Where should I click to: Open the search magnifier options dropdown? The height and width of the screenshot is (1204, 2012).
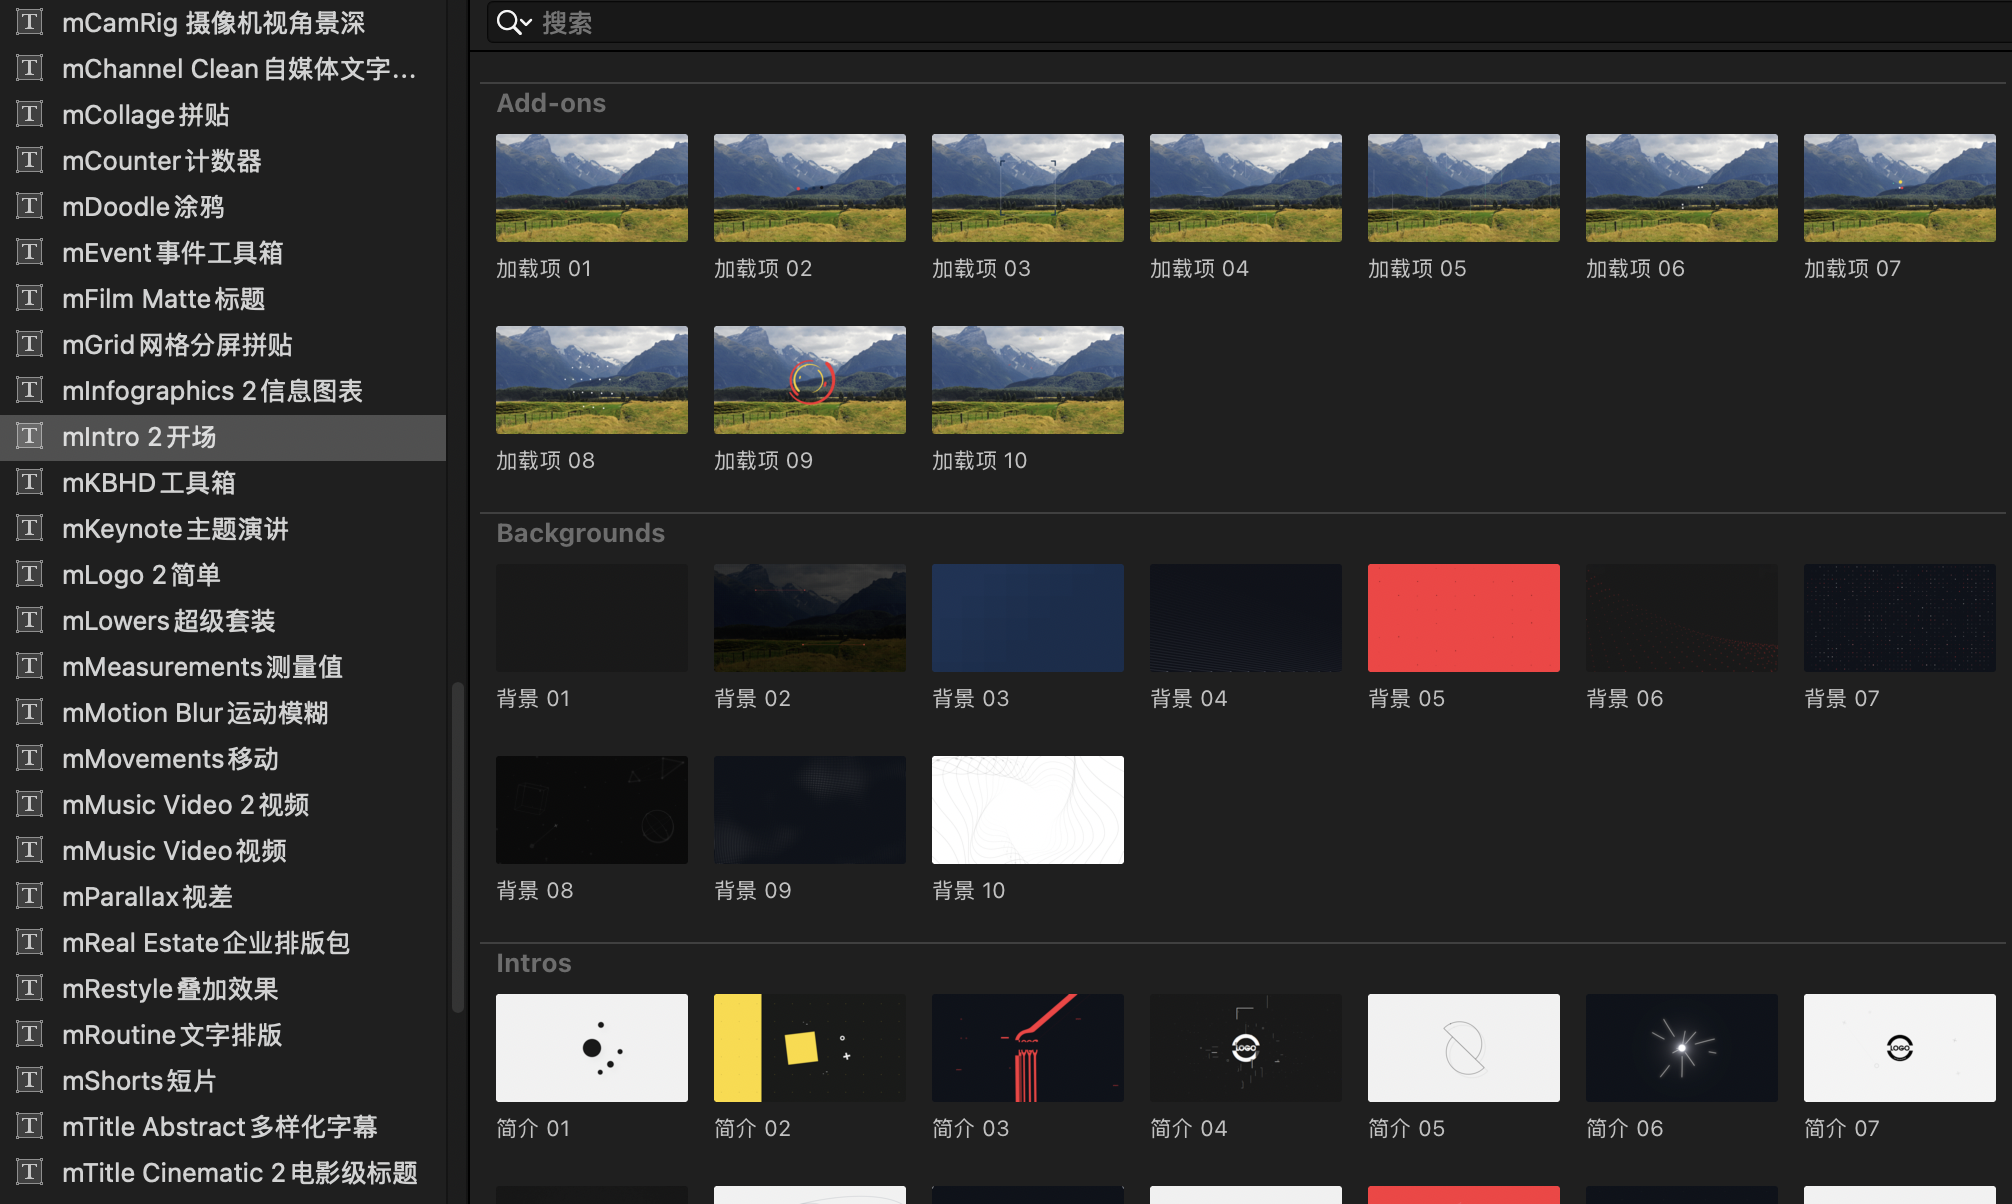coord(514,23)
